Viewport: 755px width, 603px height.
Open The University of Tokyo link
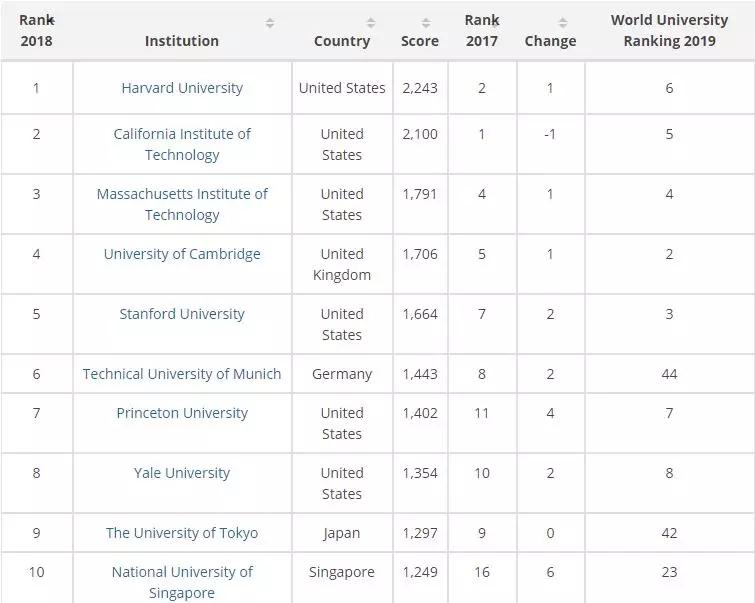coord(182,533)
